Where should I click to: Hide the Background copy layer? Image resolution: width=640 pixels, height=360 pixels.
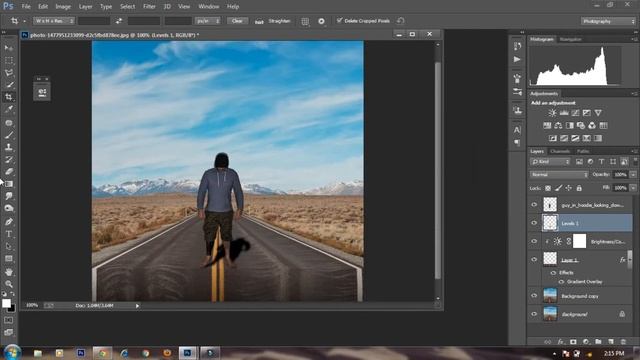click(x=534, y=296)
